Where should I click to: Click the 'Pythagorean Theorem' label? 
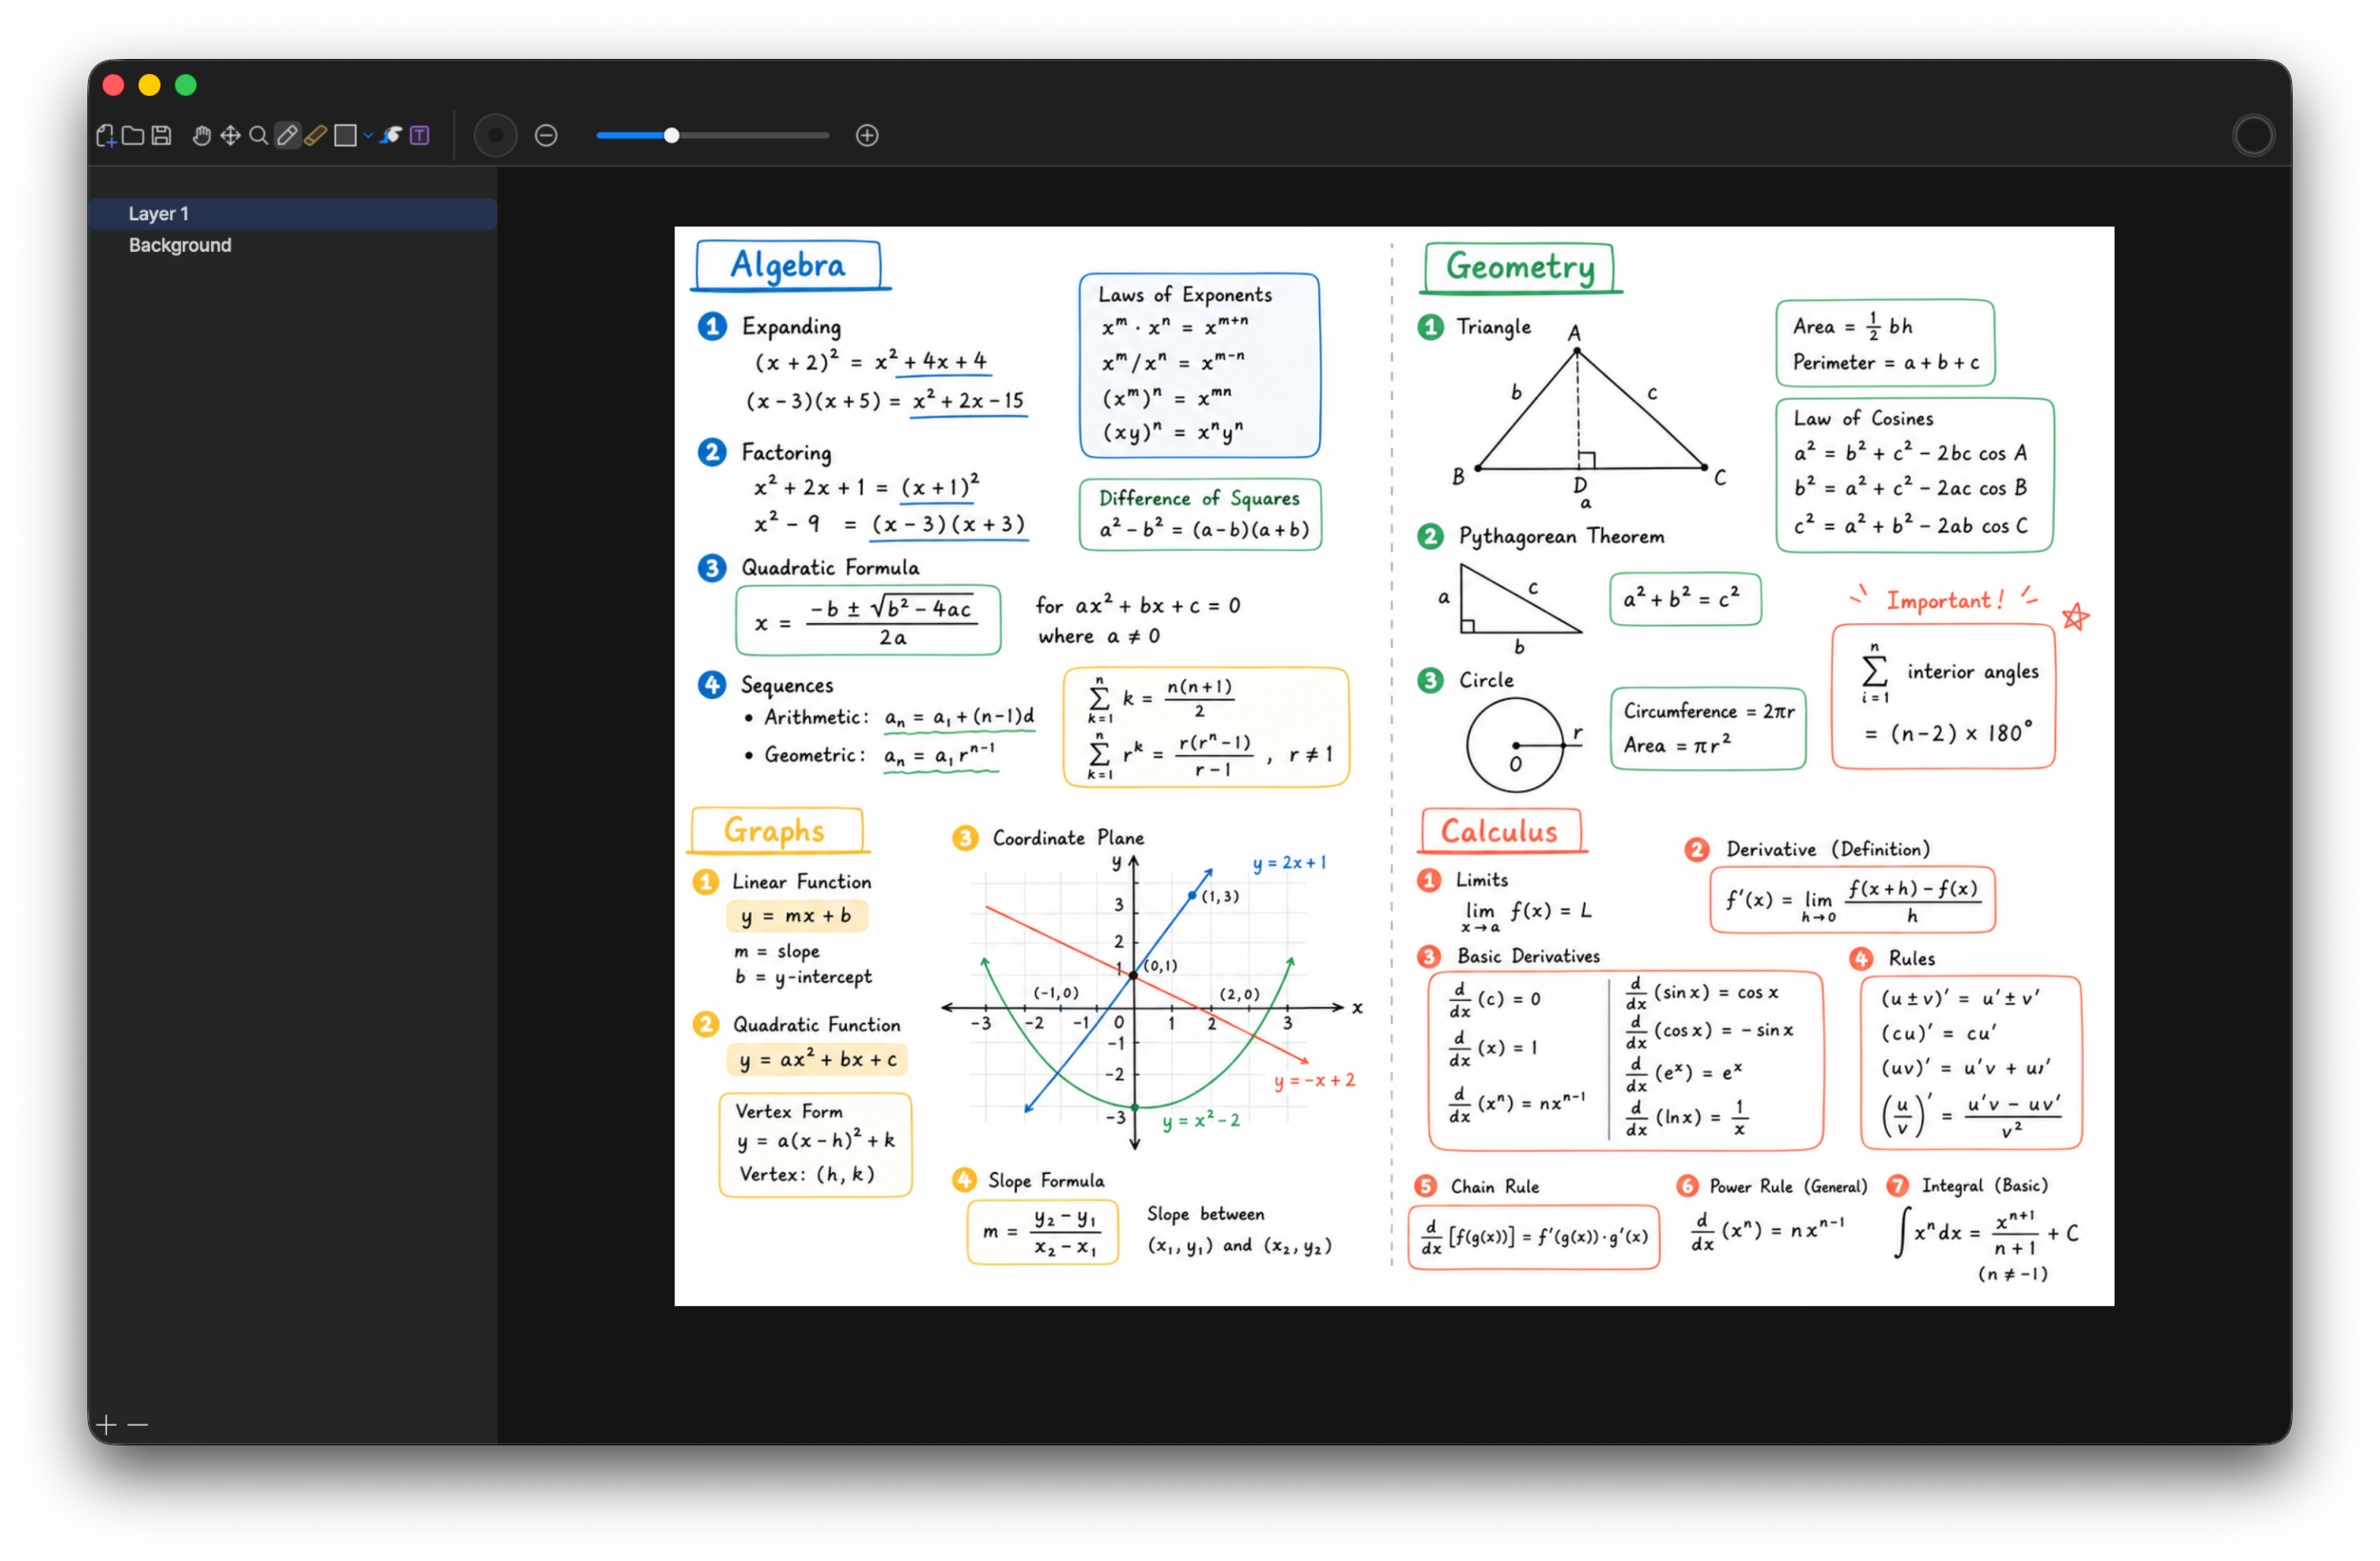click(1561, 537)
